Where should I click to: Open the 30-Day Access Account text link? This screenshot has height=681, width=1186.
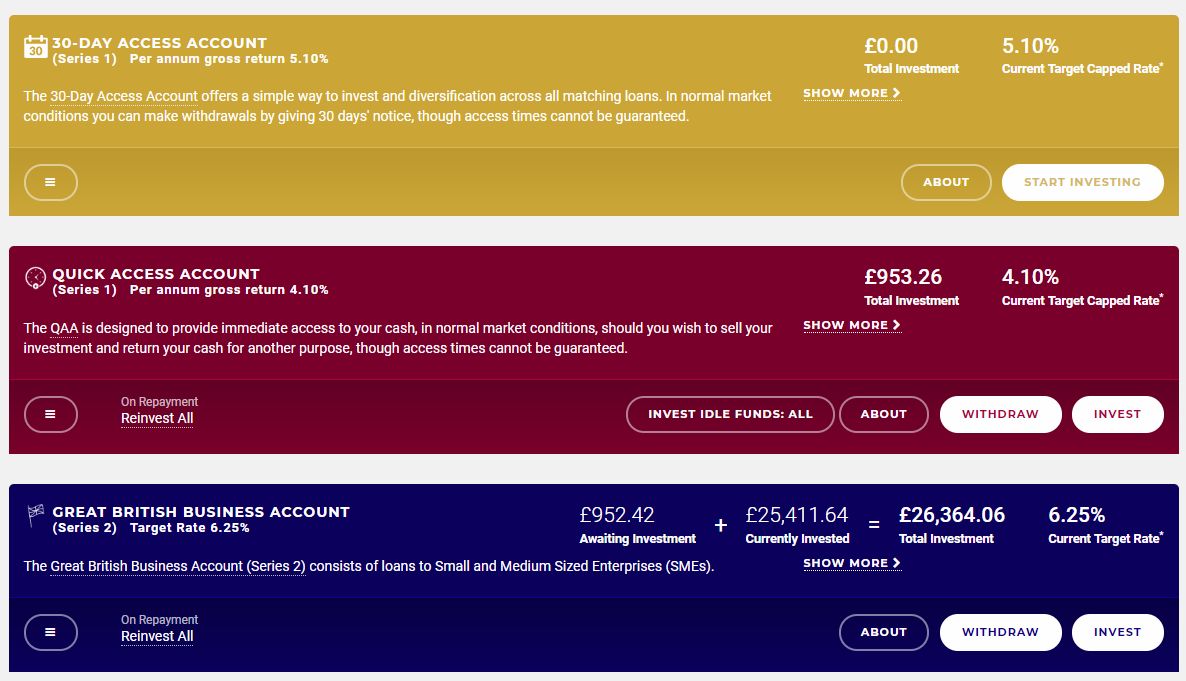[124, 96]
